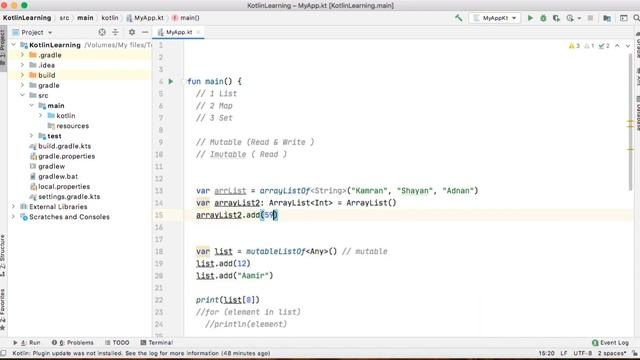
Task: Click the editor vertical scrollbar
Action: 631,122
